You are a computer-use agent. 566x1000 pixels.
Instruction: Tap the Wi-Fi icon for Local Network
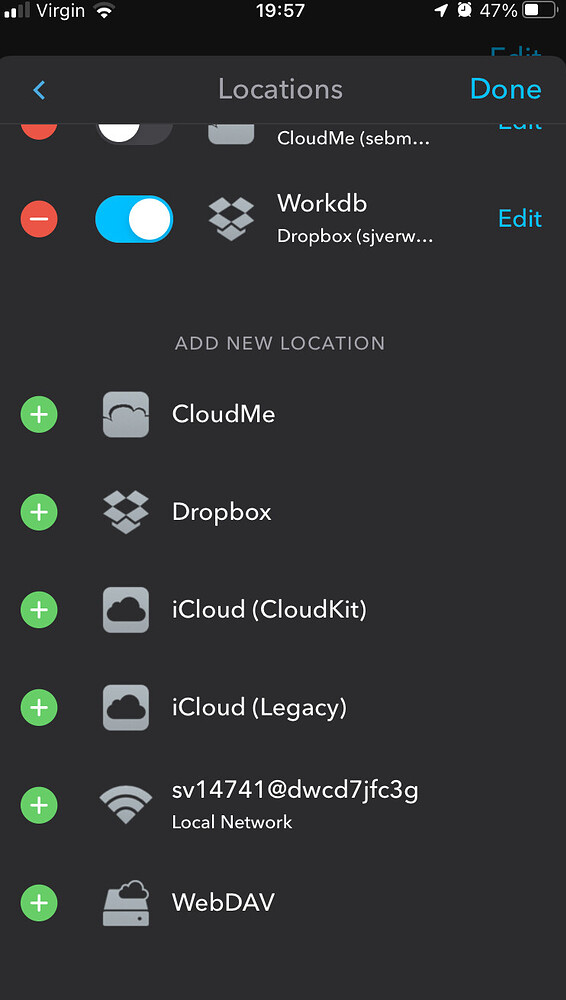(x=126, y=805)
